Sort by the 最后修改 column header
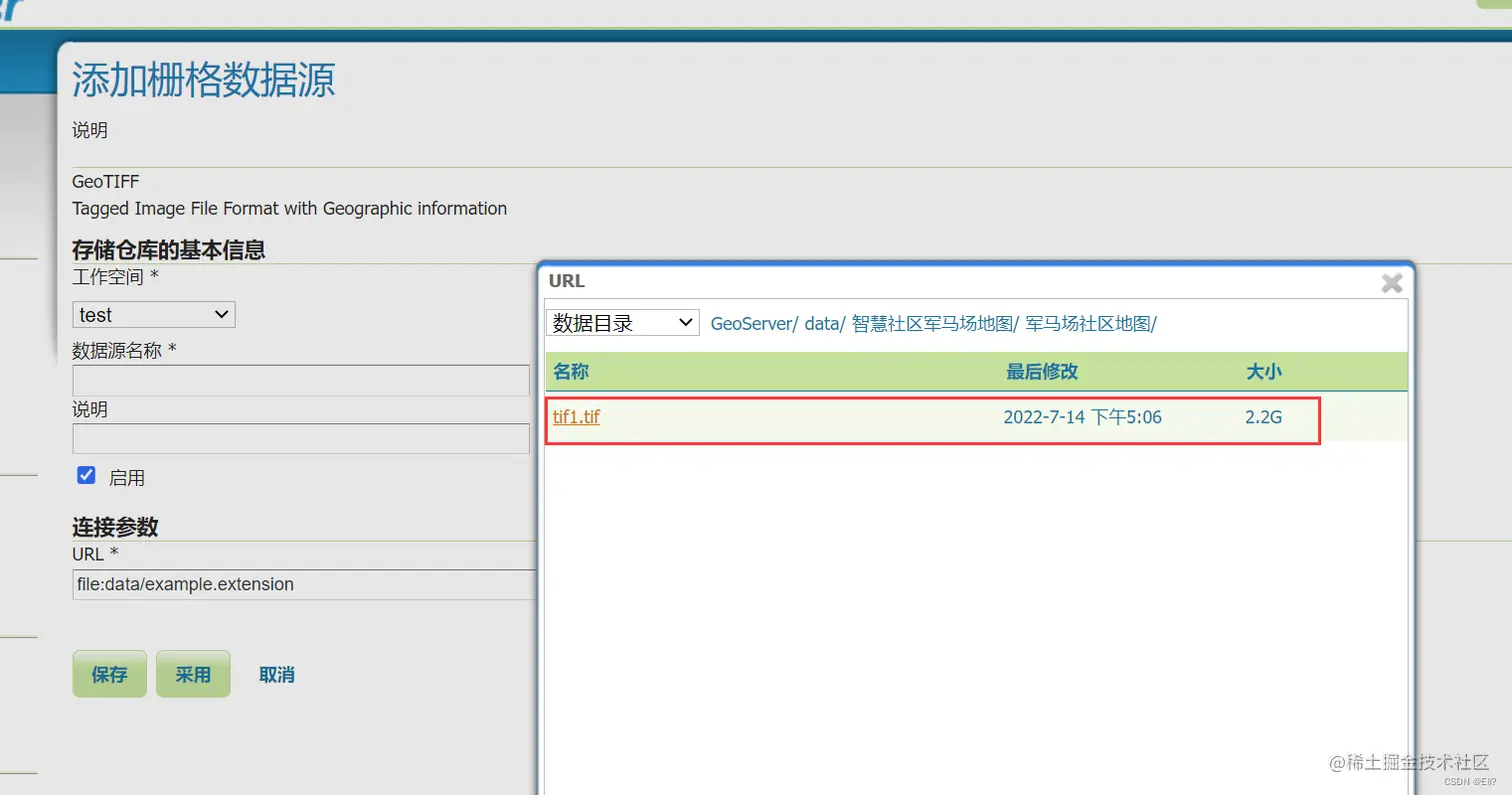Screen dimensions: 1512x795 click(1042, 372)
